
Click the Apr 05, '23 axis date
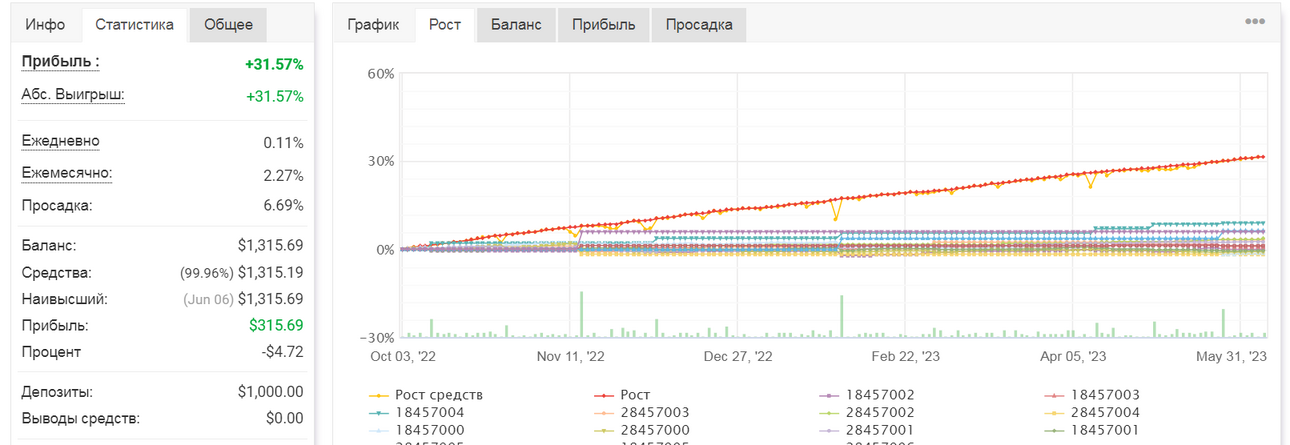pyautogui.click(x=1072, y=355)
